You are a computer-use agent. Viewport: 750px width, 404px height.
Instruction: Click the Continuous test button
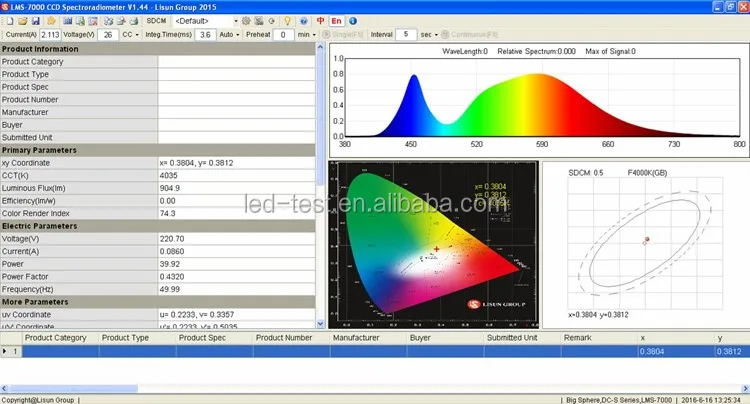[x=470, y=34]
